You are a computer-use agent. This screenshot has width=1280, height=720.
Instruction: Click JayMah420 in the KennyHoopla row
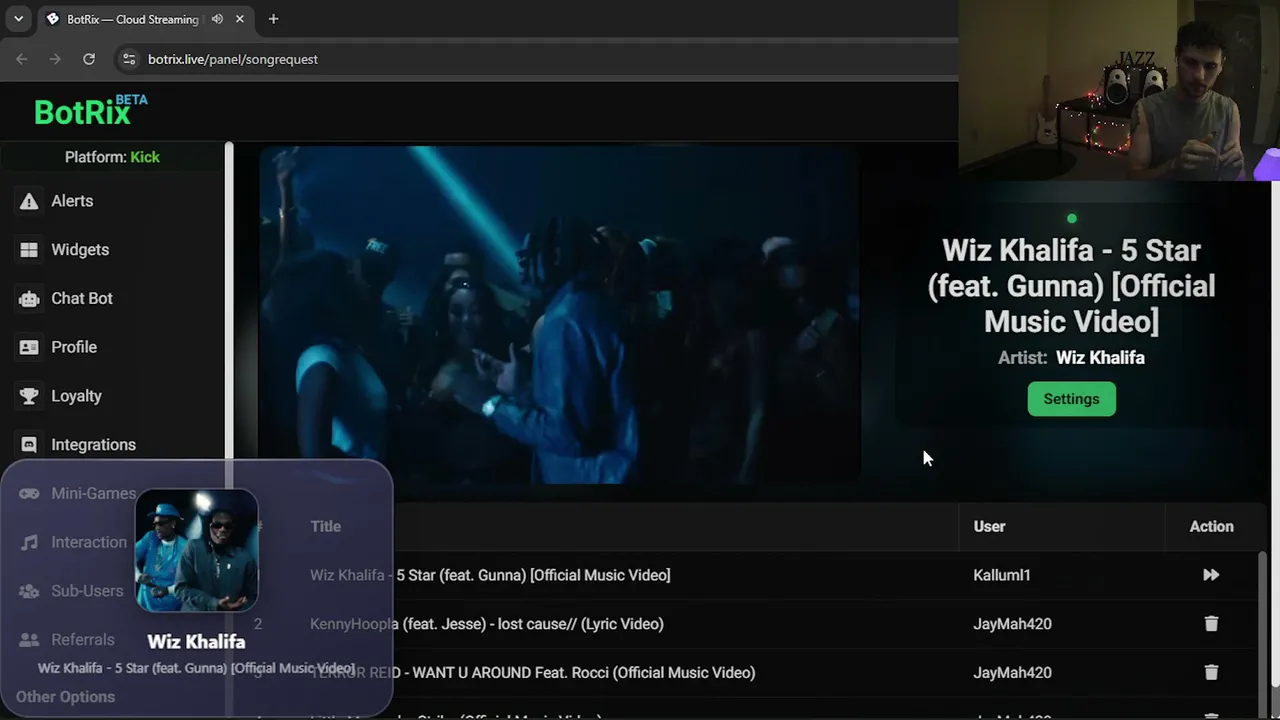(1012, 624)
